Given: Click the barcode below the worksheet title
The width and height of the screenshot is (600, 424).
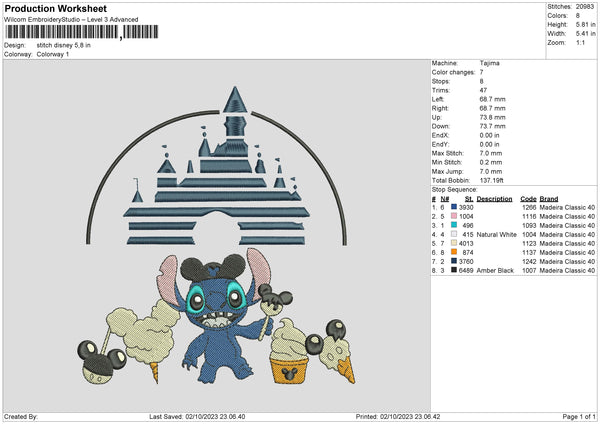Looking at the screenshot, I should (x=81, y=32).
